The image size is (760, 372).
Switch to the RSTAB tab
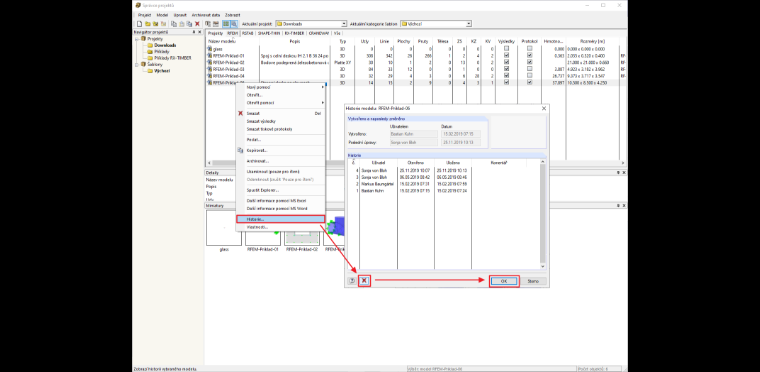[247, 33]
